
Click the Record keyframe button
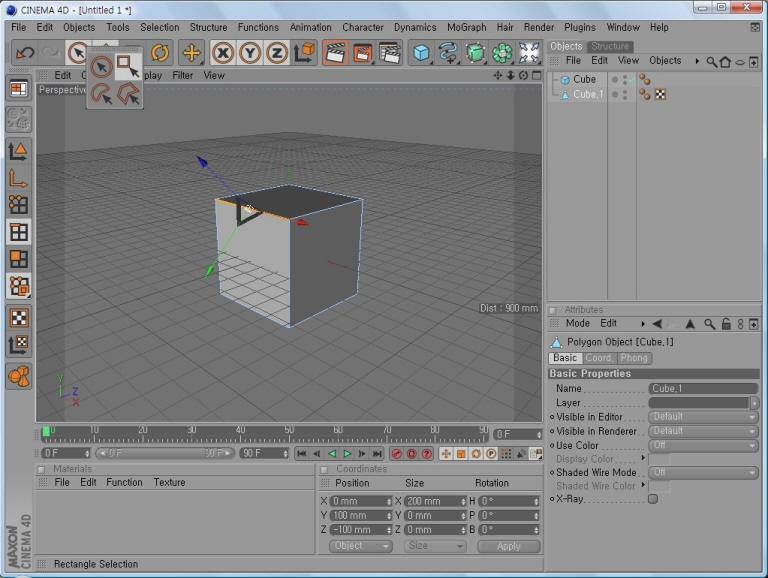[397, 454]
